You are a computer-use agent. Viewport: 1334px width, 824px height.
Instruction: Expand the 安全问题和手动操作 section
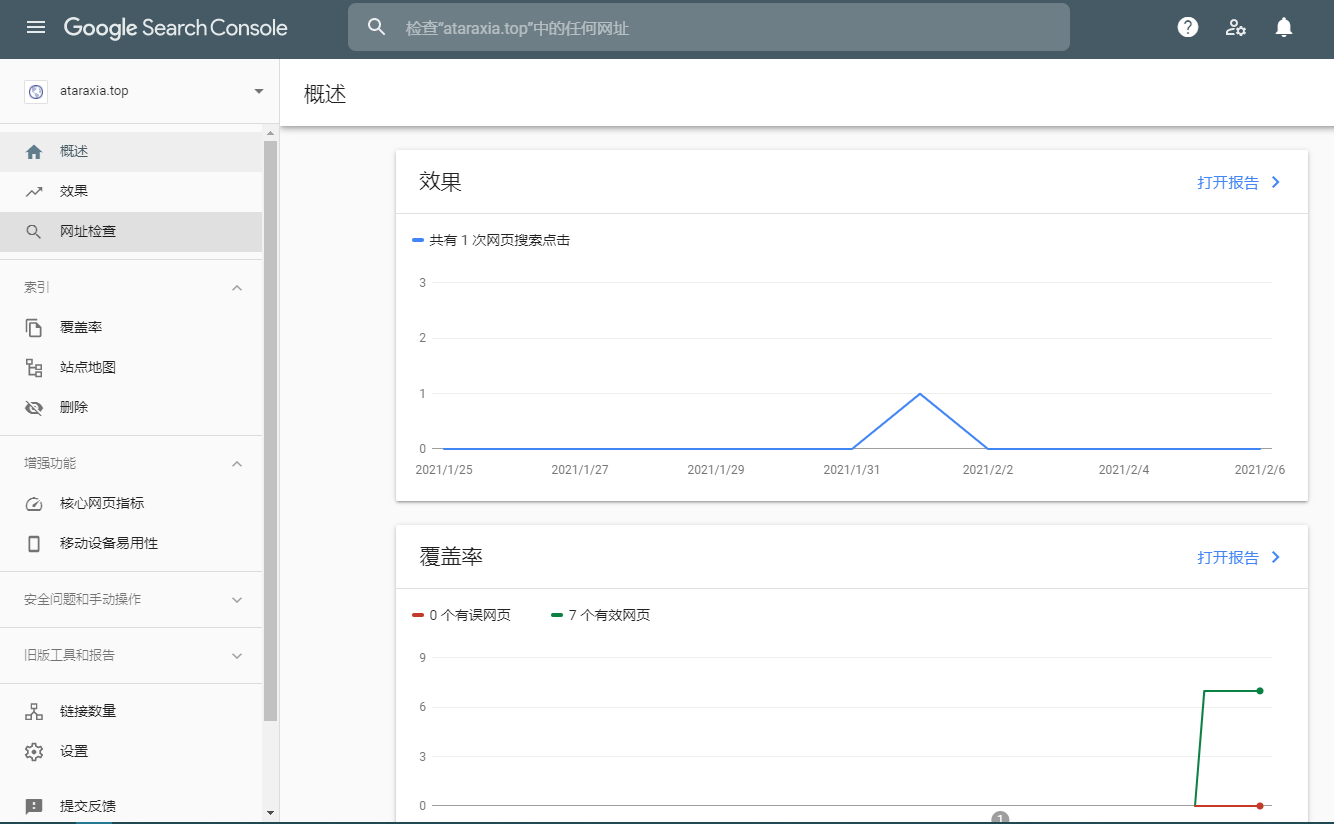click(237, 600)
